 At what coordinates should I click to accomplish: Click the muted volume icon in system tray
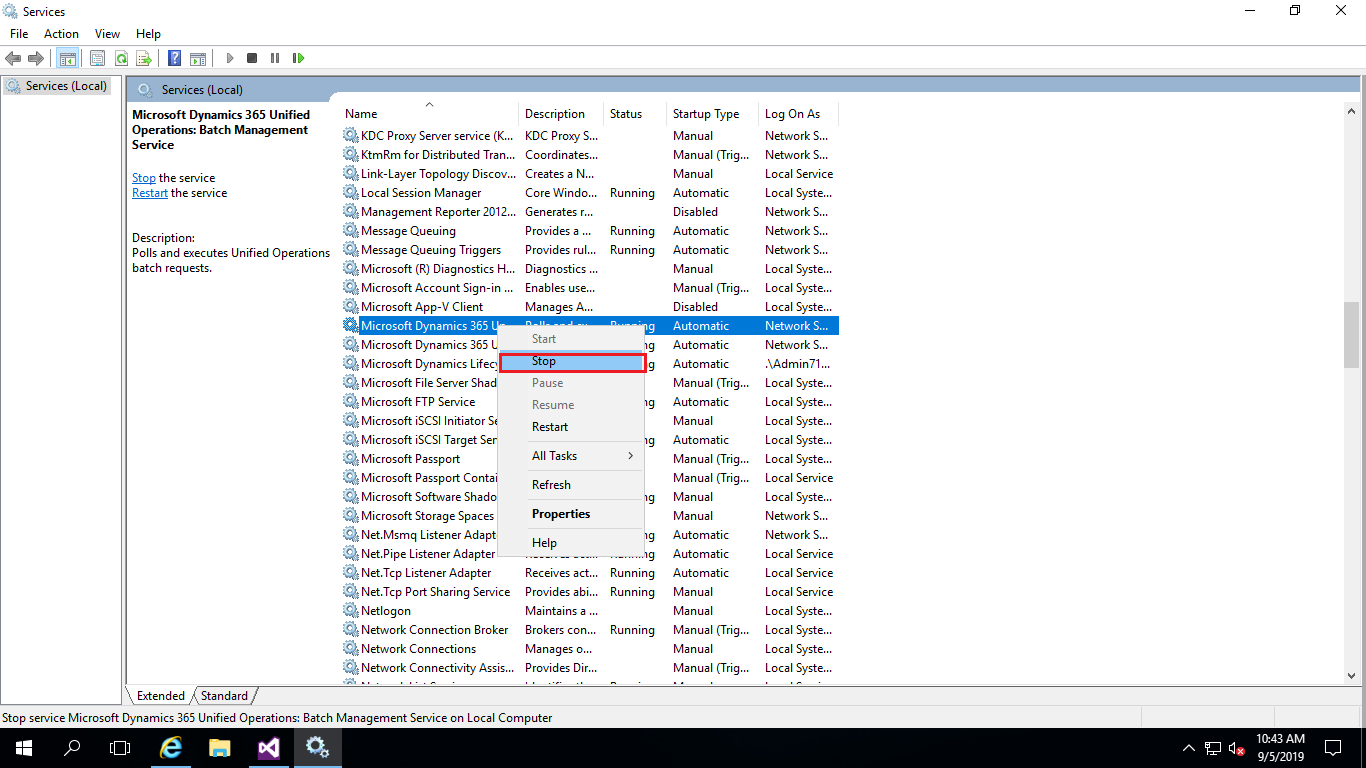1236,748
